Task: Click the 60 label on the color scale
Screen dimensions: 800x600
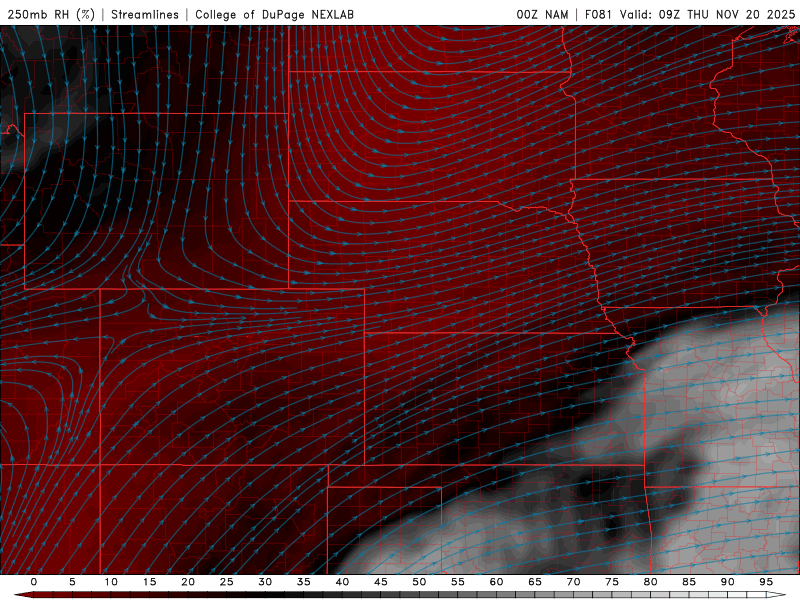Action: click(x=496, y=582)
